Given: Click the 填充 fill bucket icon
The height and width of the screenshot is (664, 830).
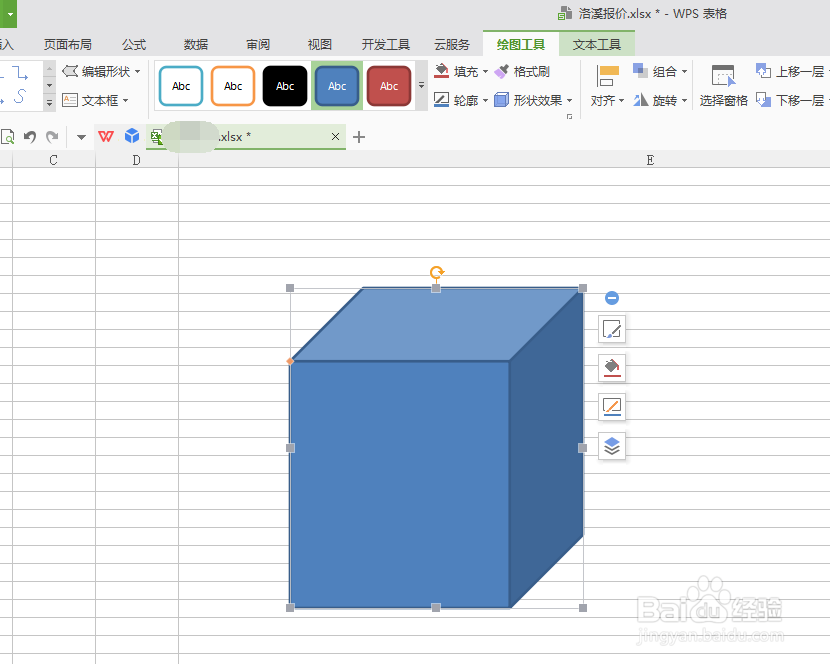Looking at the screenshot, I should 441,71.
